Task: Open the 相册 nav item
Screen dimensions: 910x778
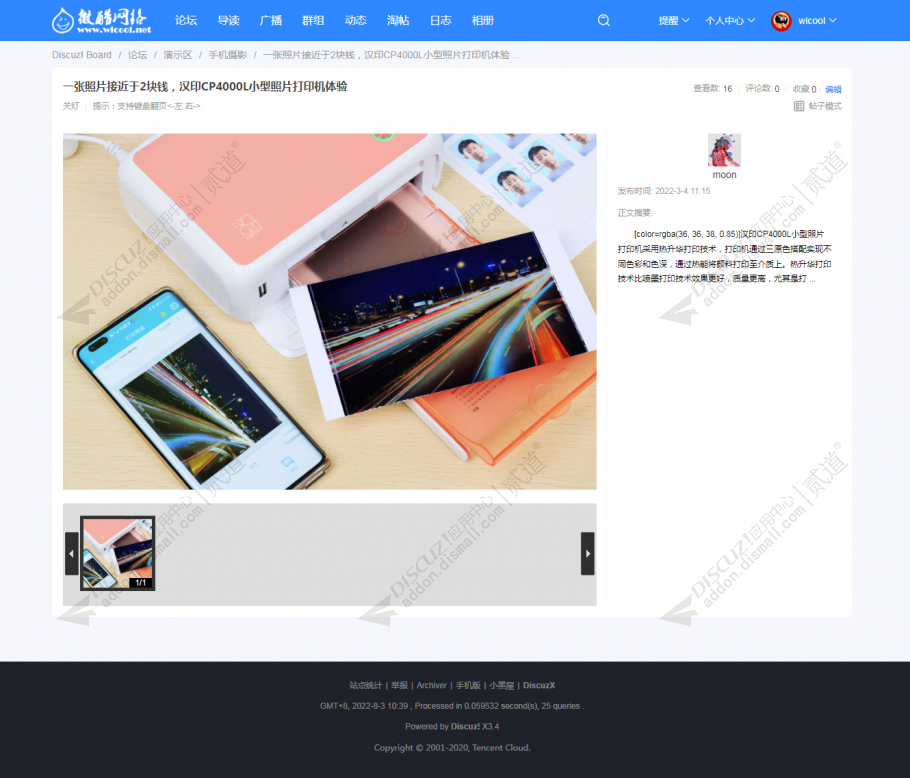Action: [x=482, y=20]
